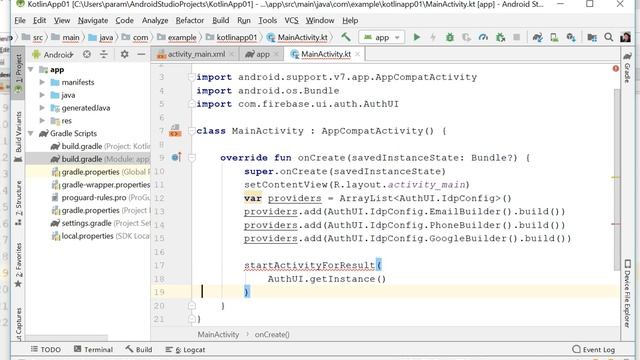Expand the res folder
The width and height of the screenshot is (640, 360).
tap(42, 120)
